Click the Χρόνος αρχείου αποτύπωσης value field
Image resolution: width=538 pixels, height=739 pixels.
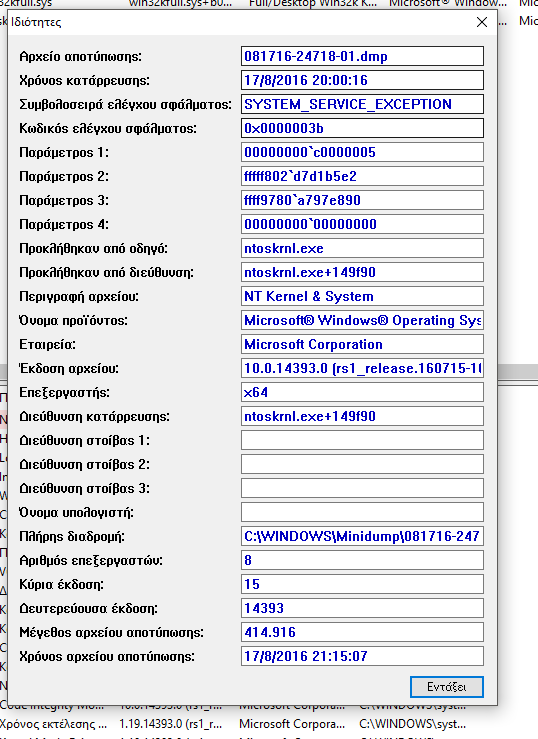(x=362, y=657)
